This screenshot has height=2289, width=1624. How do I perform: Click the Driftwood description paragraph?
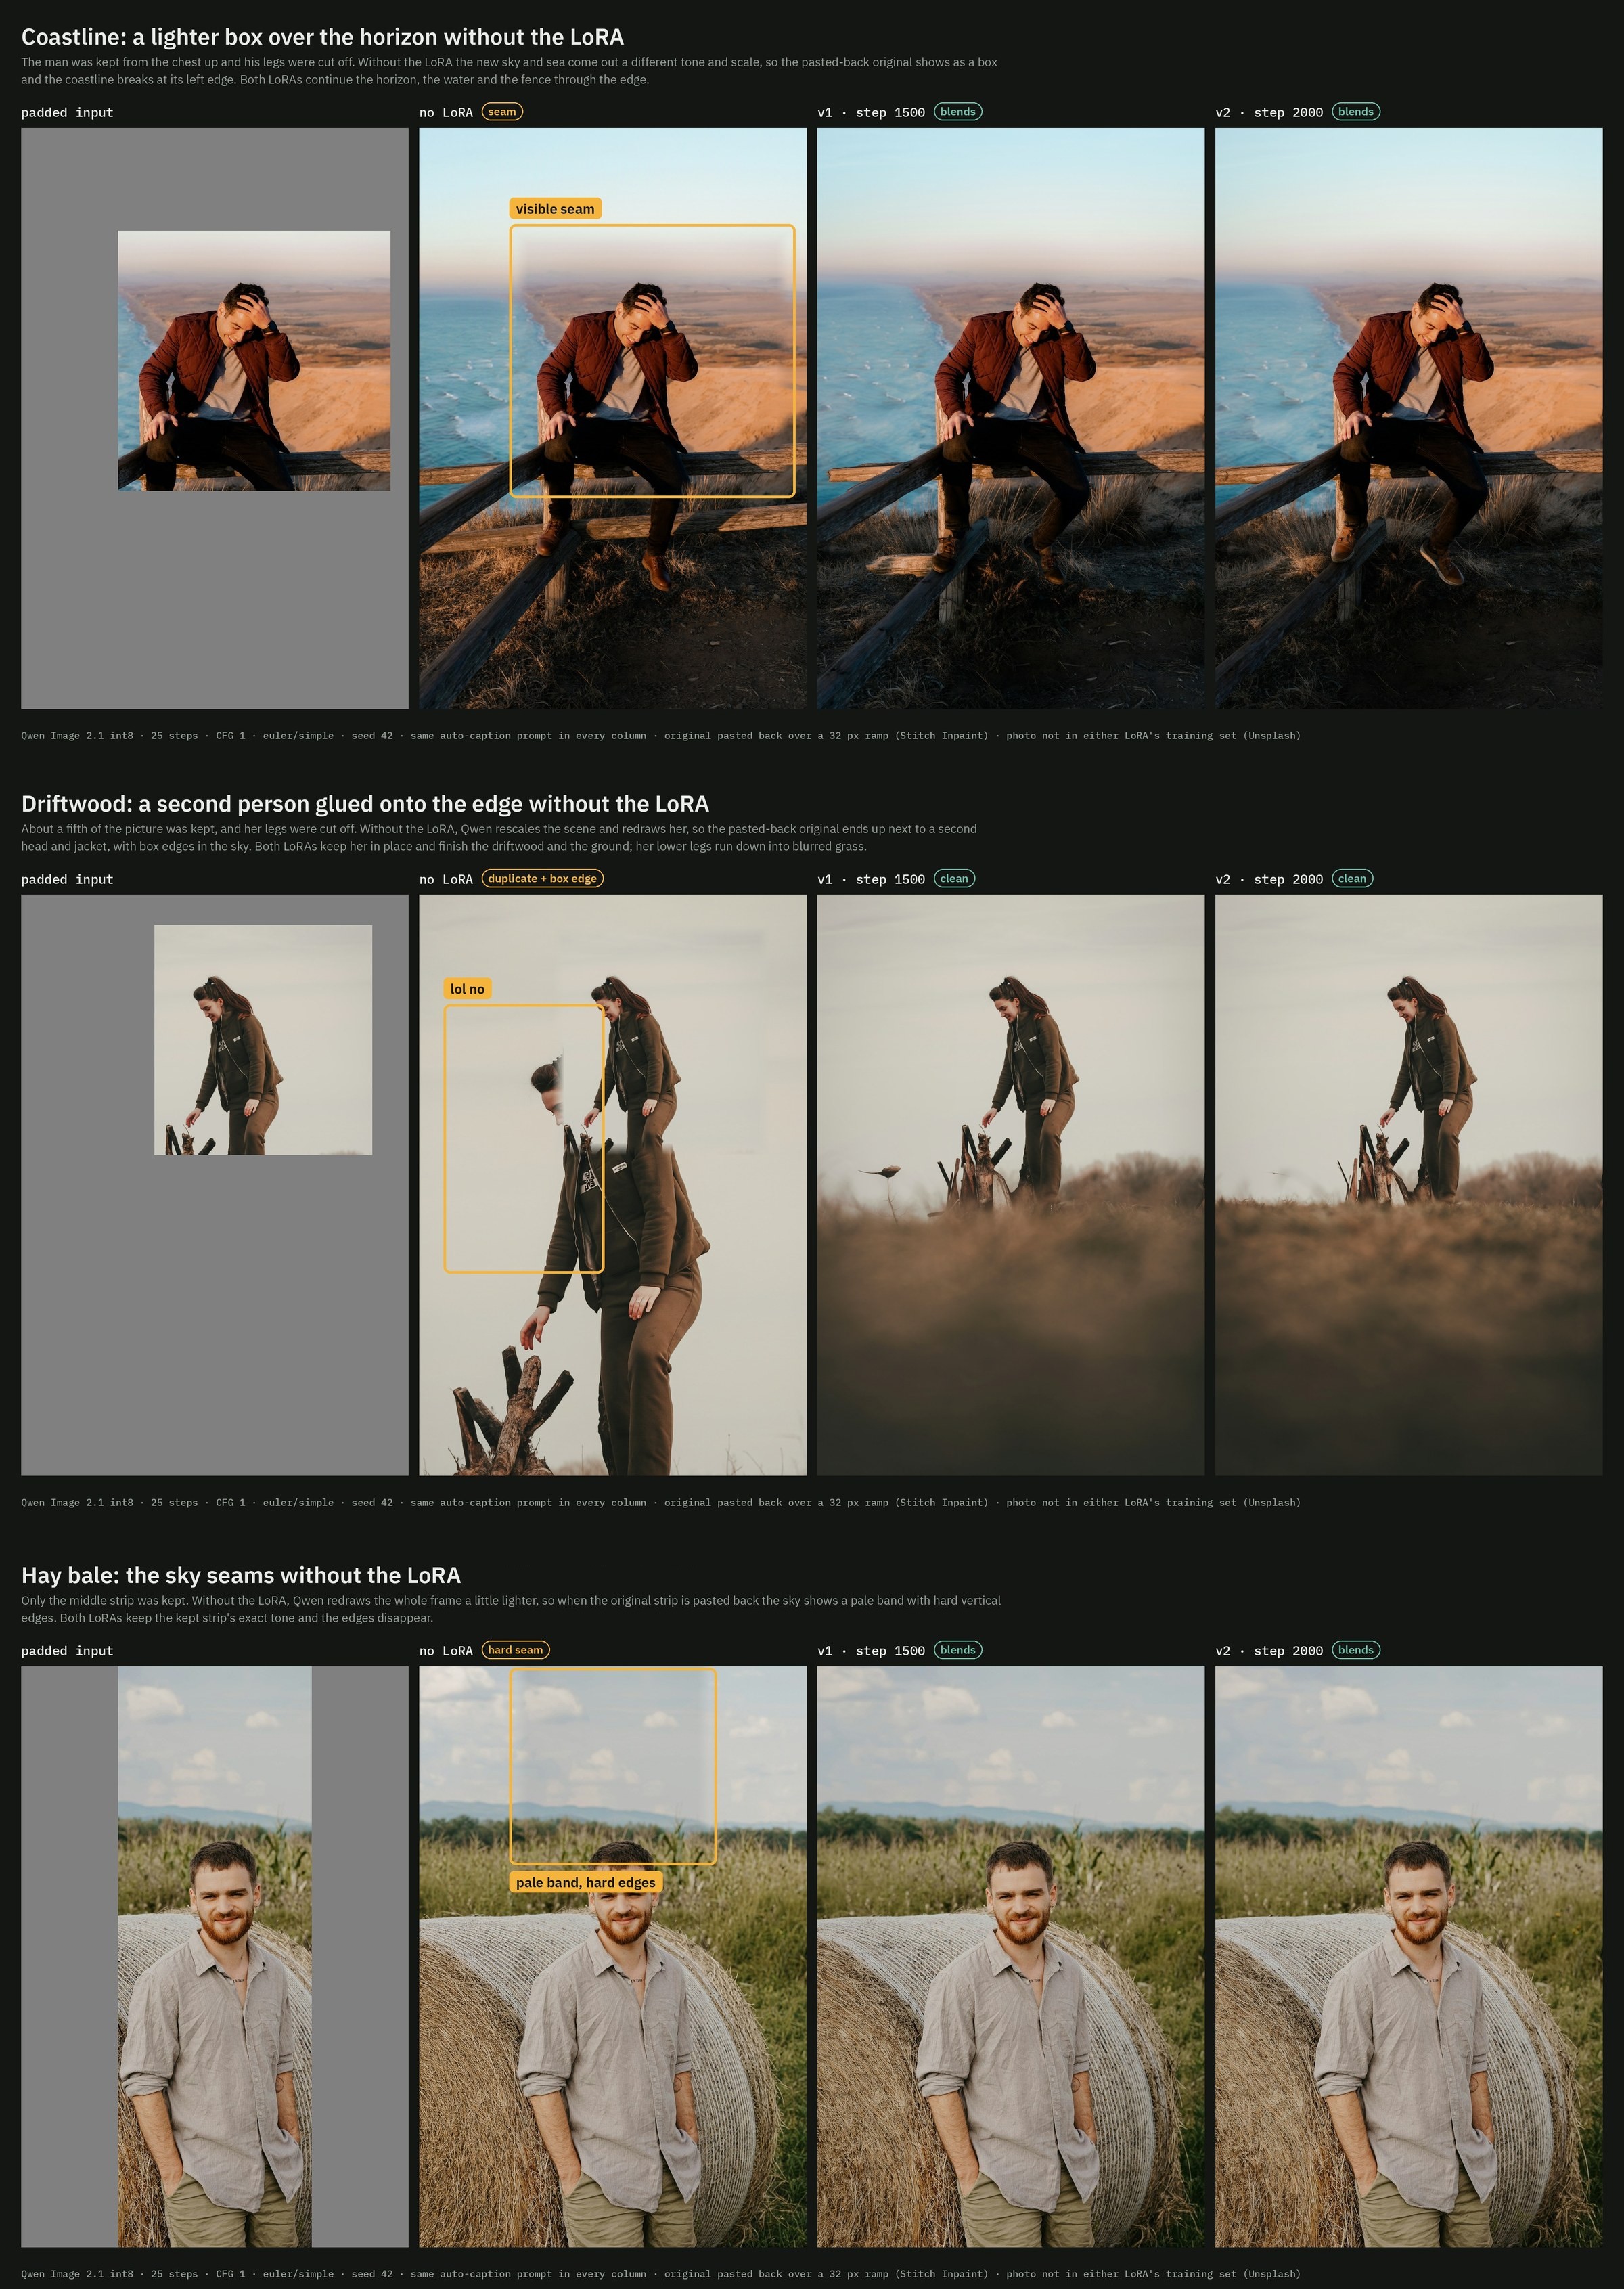pos(499,838)
